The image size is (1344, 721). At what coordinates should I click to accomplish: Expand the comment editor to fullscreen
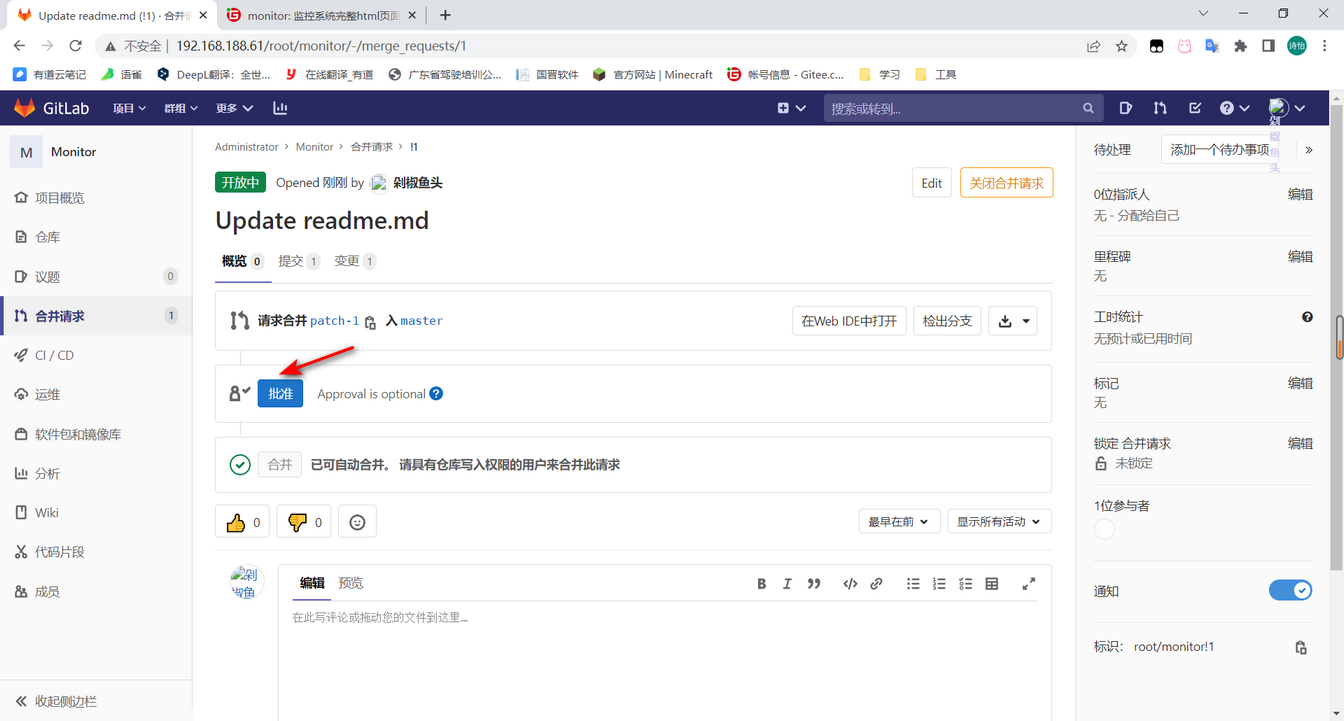[x=1028, y=583]
